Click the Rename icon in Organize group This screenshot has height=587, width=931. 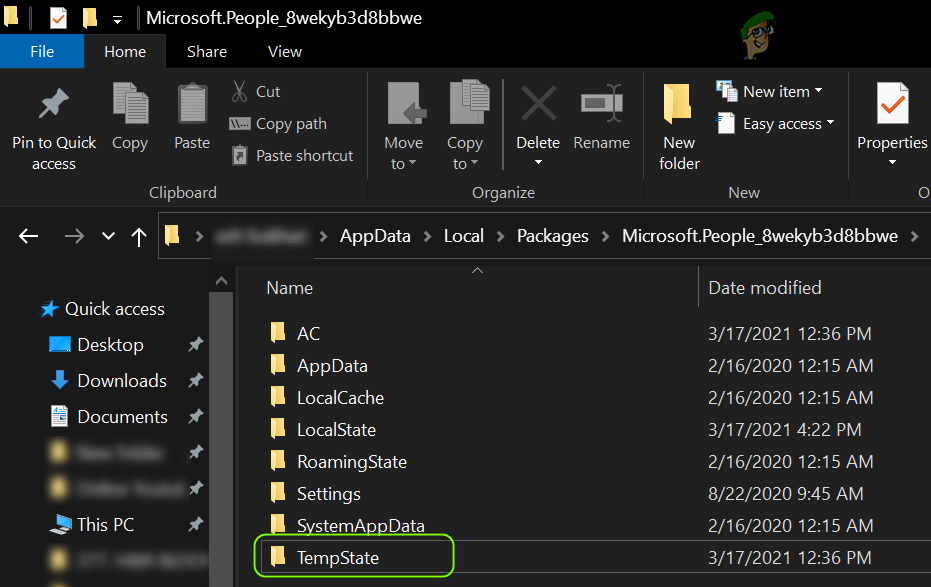click(x=602, y=104)
